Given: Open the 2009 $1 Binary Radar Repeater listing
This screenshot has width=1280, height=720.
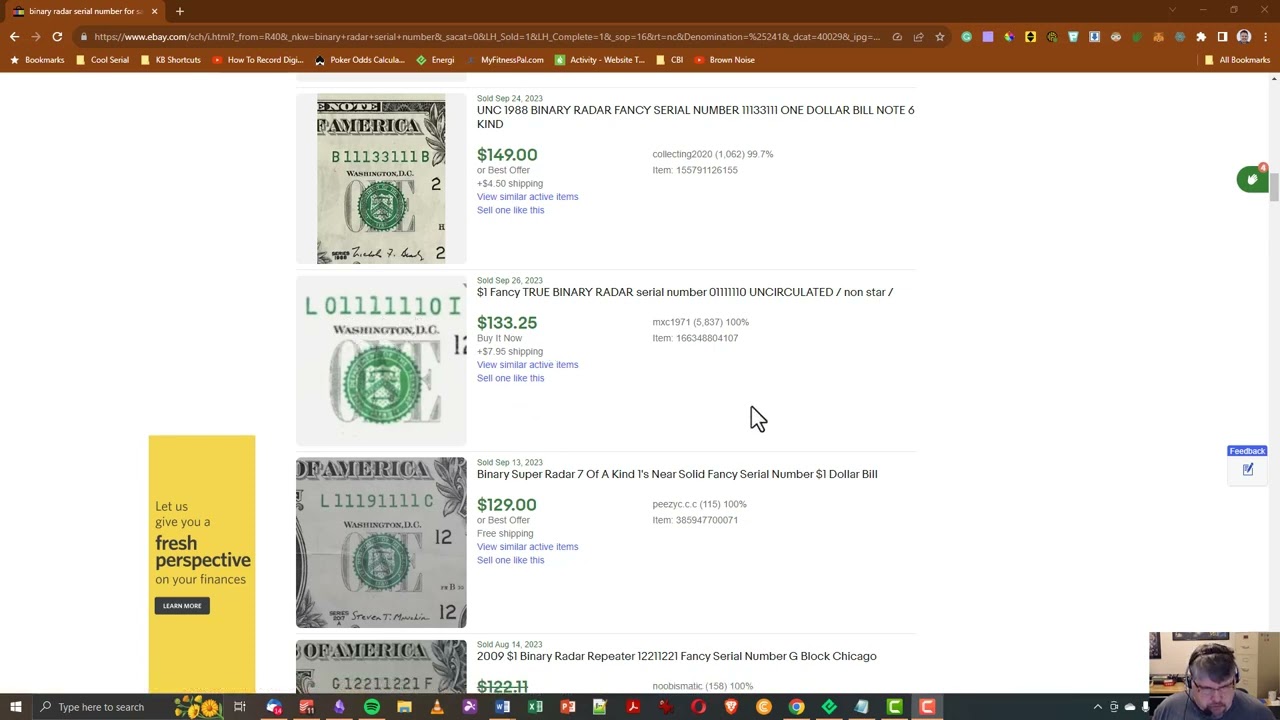Looking at the screenshot, I should click(677, 656).
